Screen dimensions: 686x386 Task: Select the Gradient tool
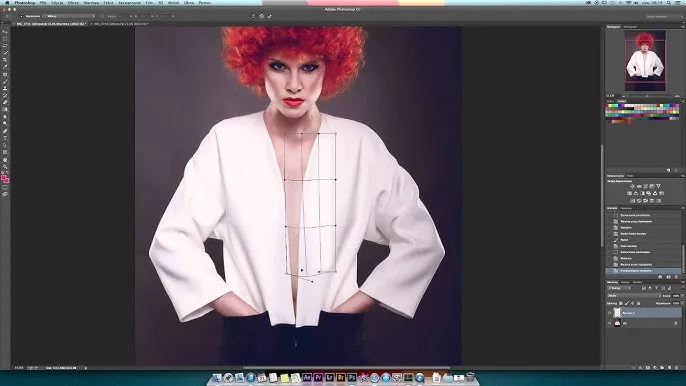point(5,109)
